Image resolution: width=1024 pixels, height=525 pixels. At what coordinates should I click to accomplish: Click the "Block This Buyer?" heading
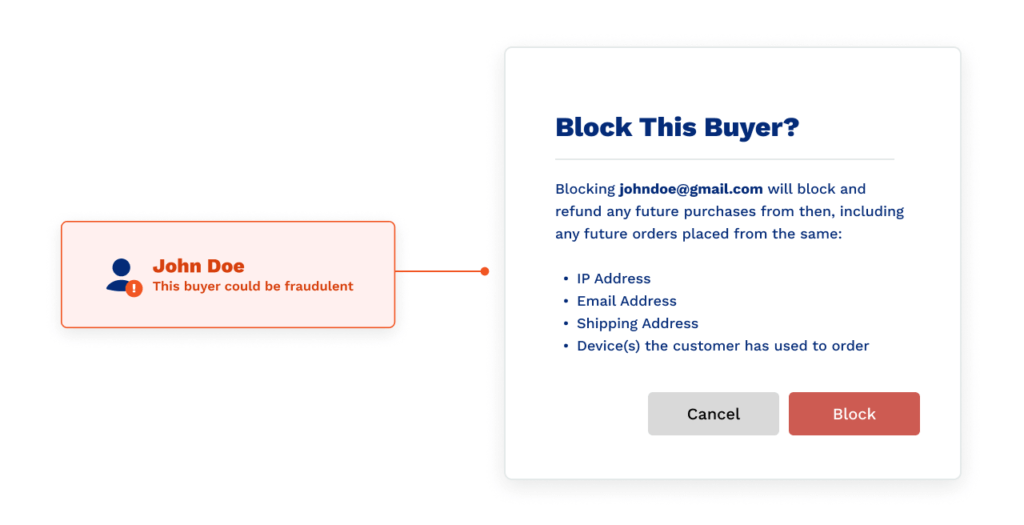(x=677, y=127)
